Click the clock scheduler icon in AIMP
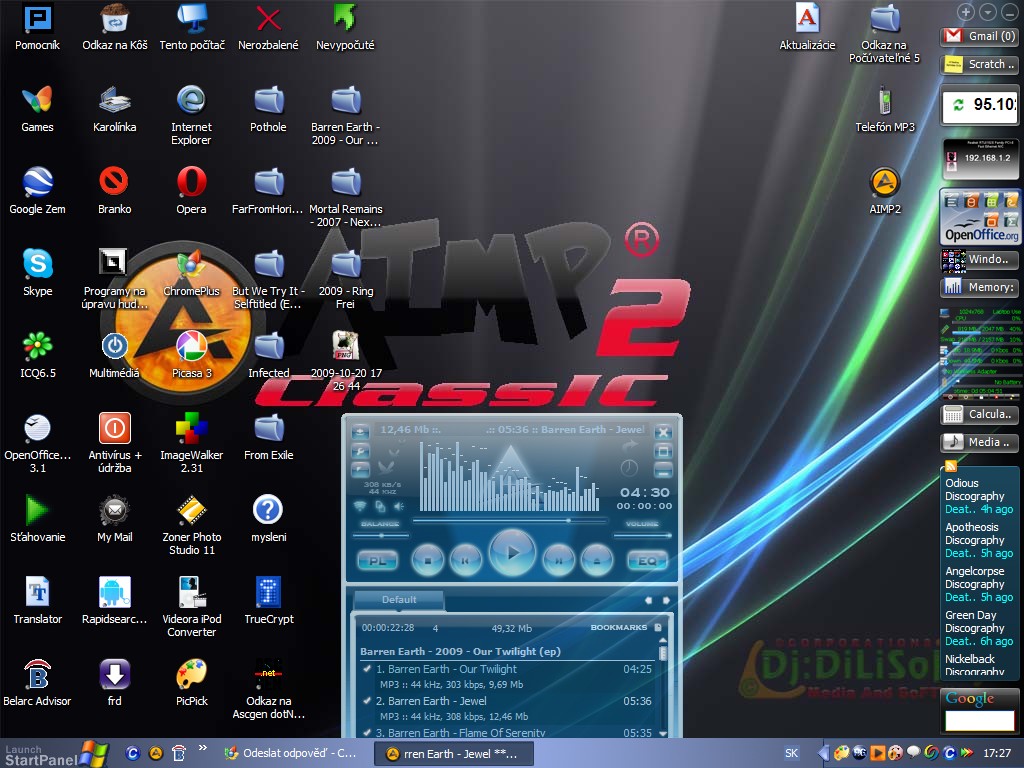 click(629, 467)
